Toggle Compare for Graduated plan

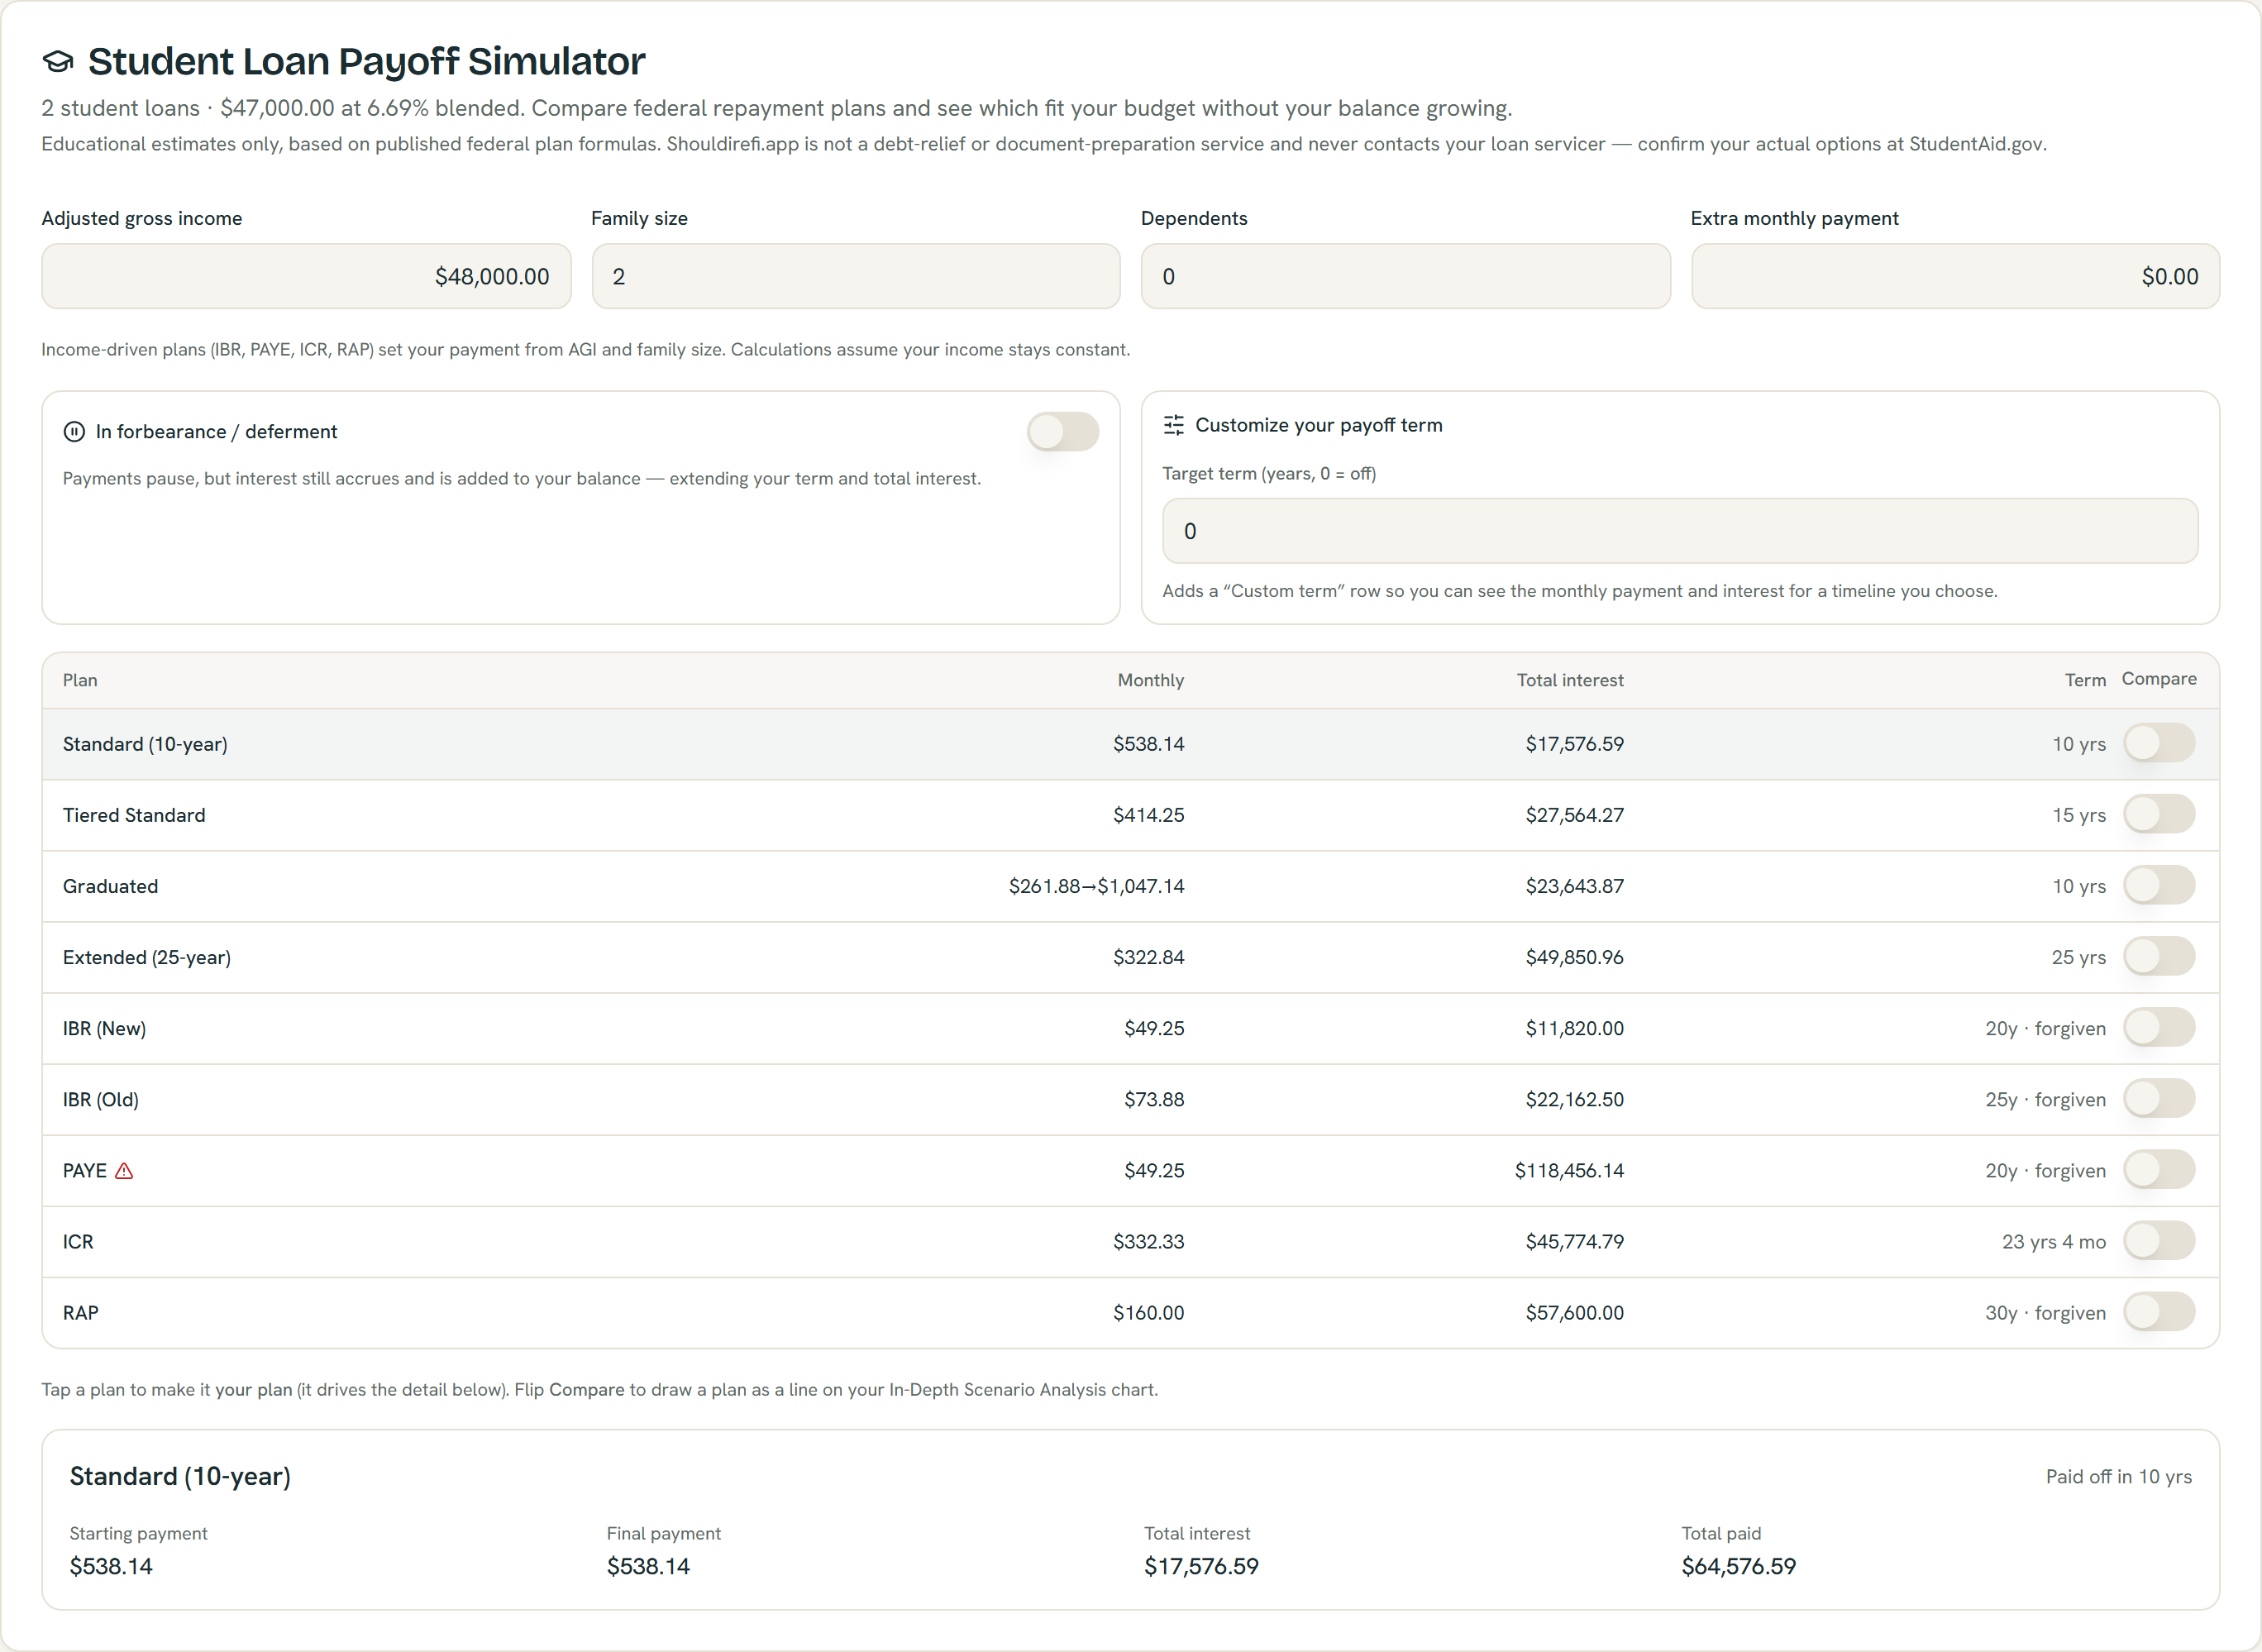[2159, 885]
